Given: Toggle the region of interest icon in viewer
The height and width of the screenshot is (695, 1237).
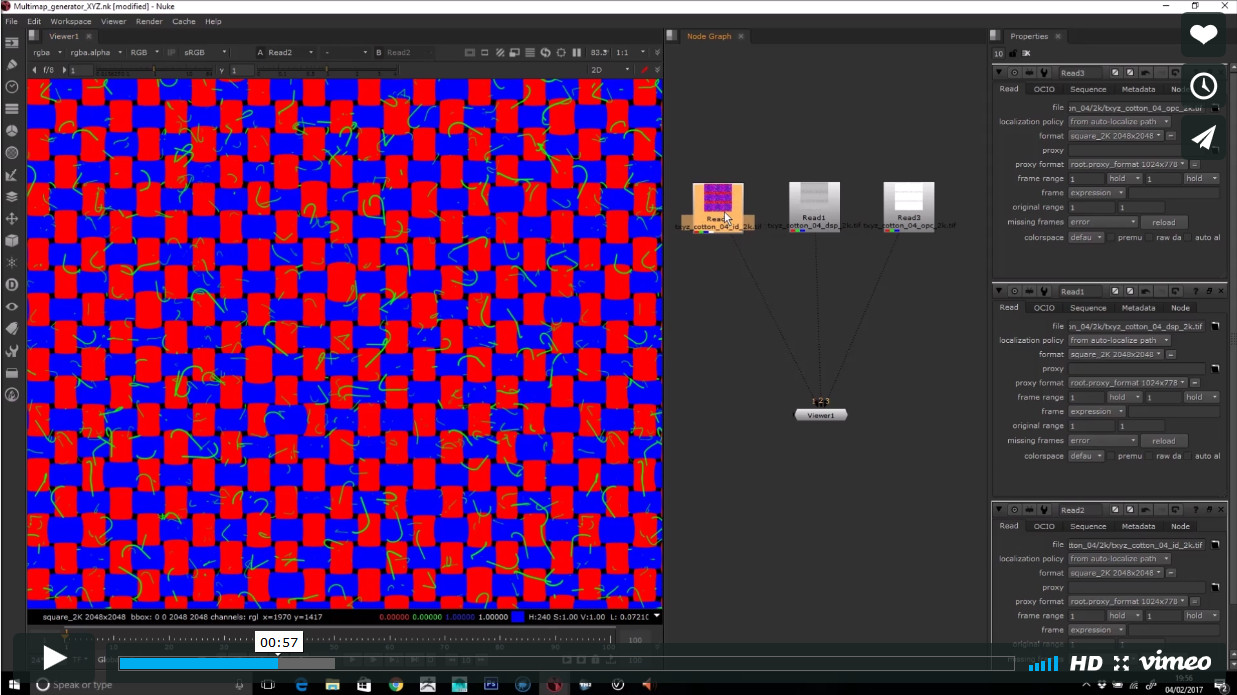Looking at the screenshot, I should point(561,52).
